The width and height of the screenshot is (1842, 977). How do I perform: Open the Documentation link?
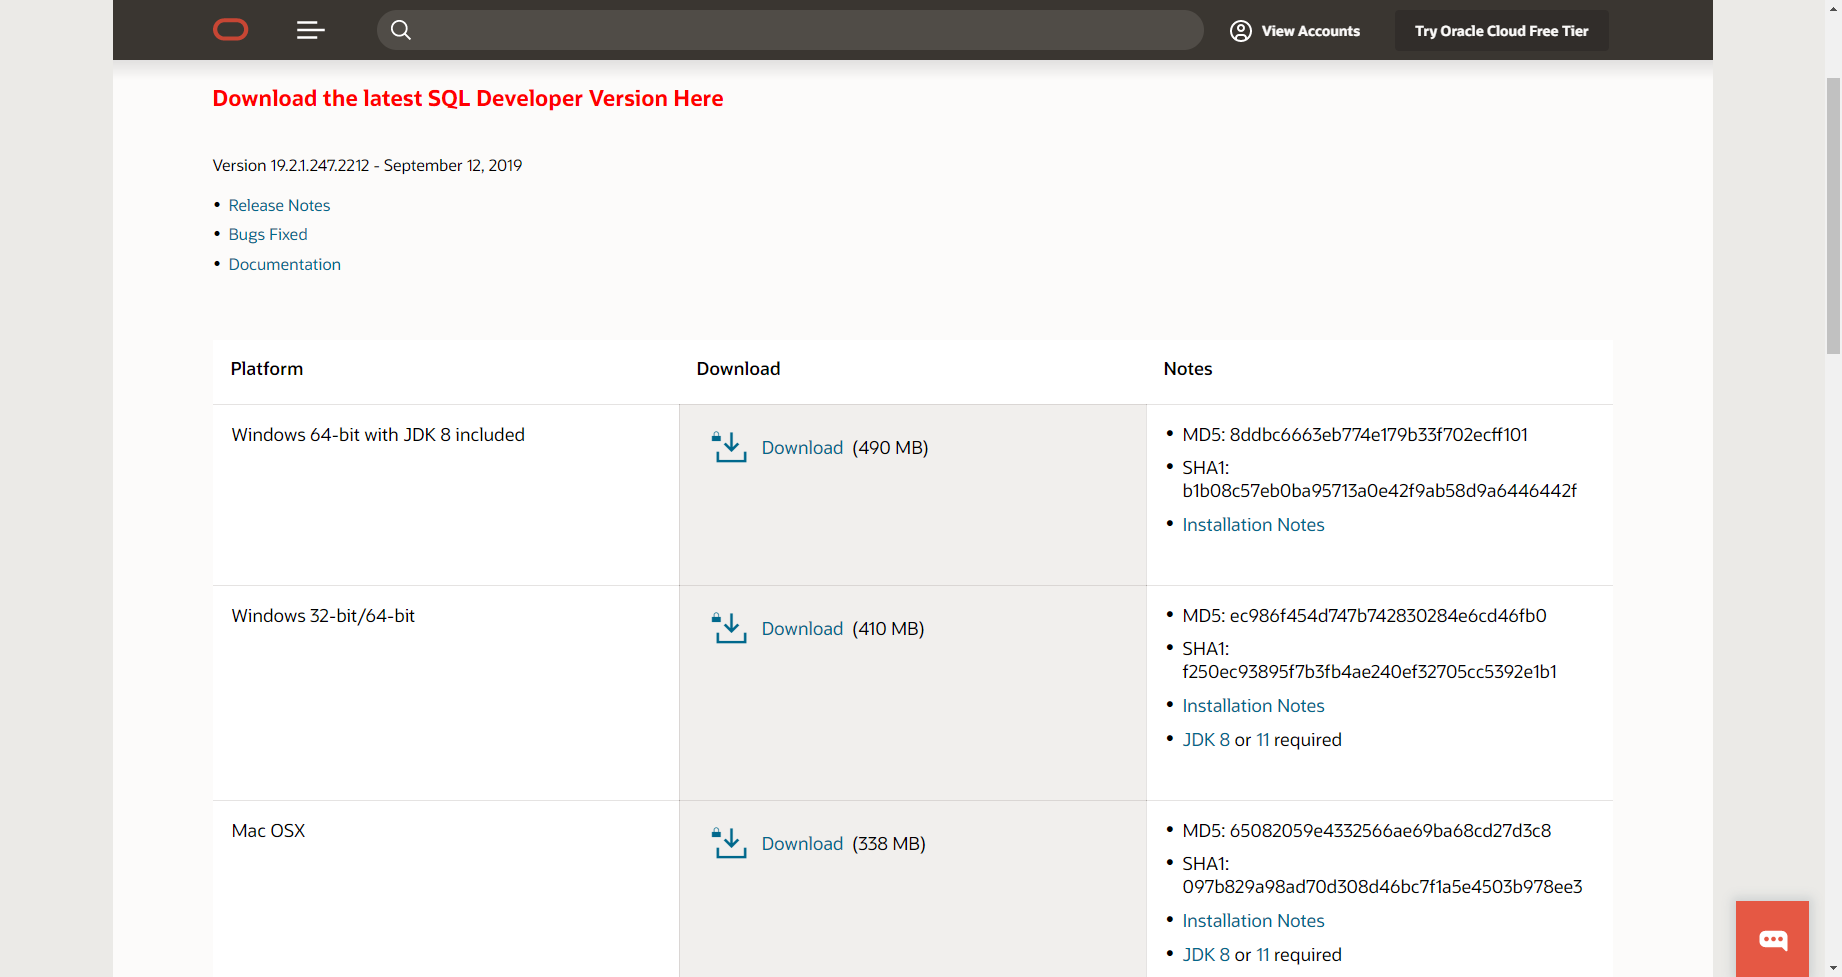(285, 264)
